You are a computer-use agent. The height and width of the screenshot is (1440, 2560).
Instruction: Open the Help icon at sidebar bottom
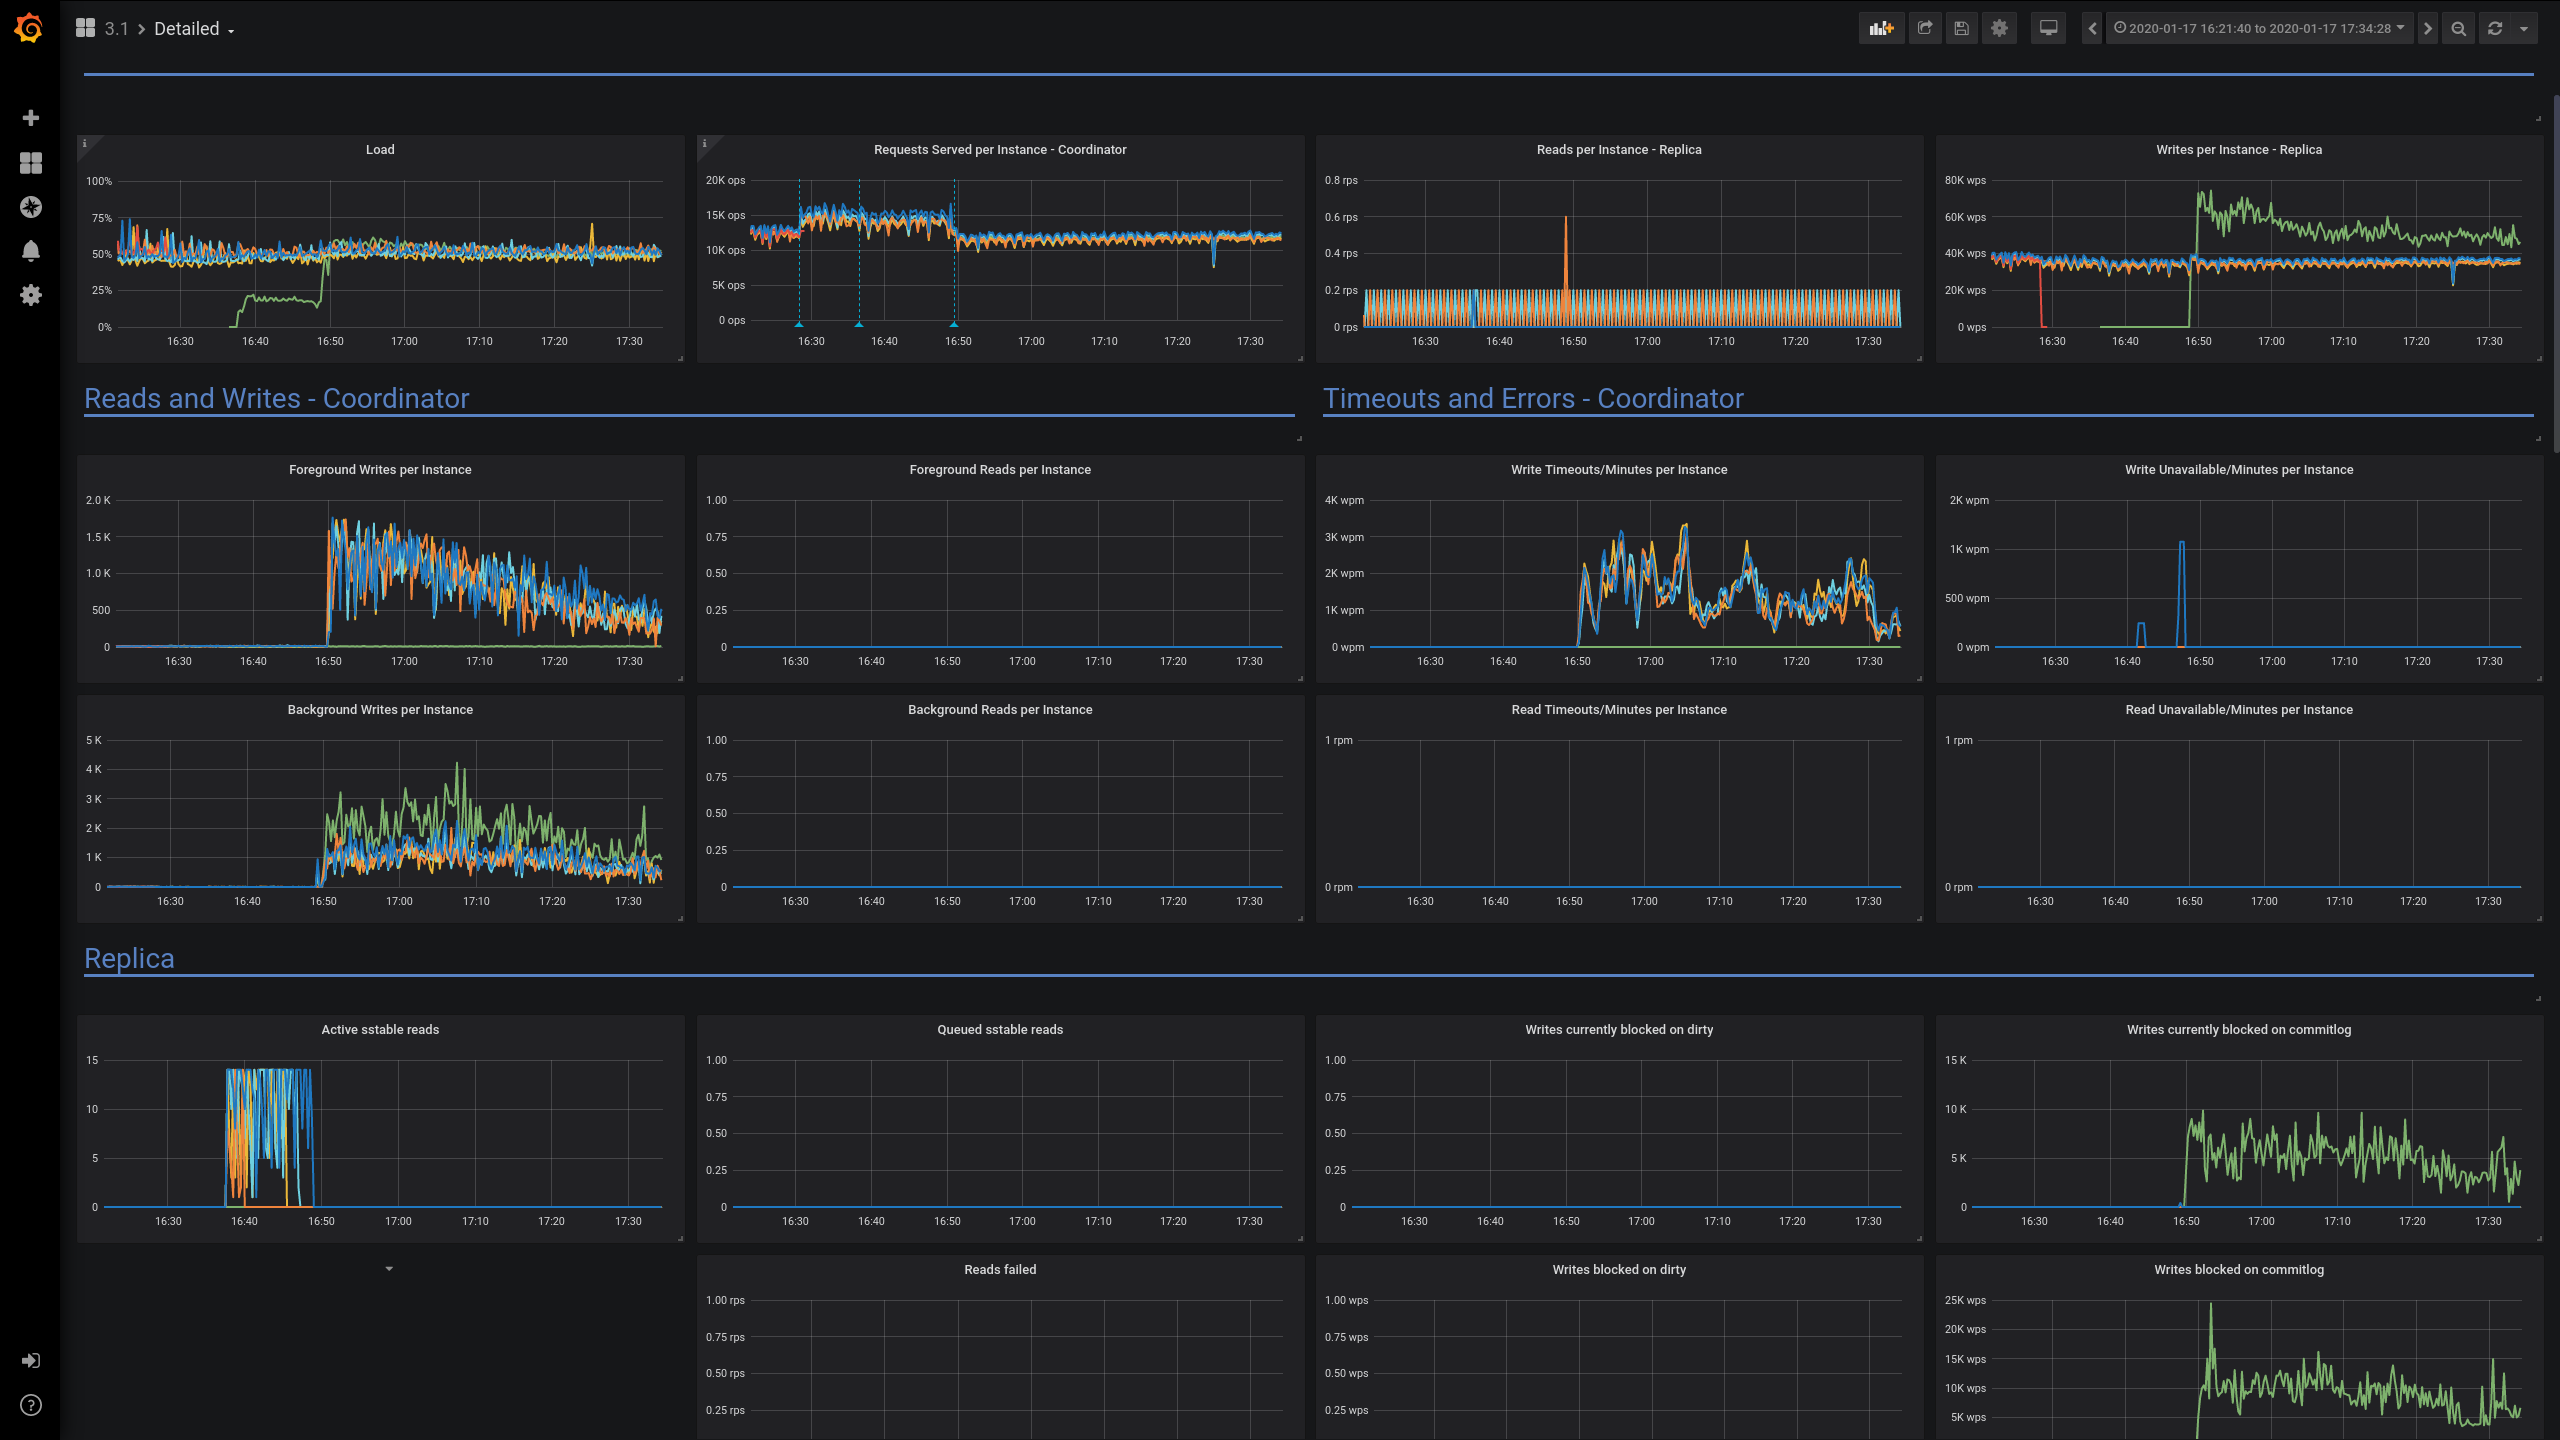click(x=30, y=1405)
